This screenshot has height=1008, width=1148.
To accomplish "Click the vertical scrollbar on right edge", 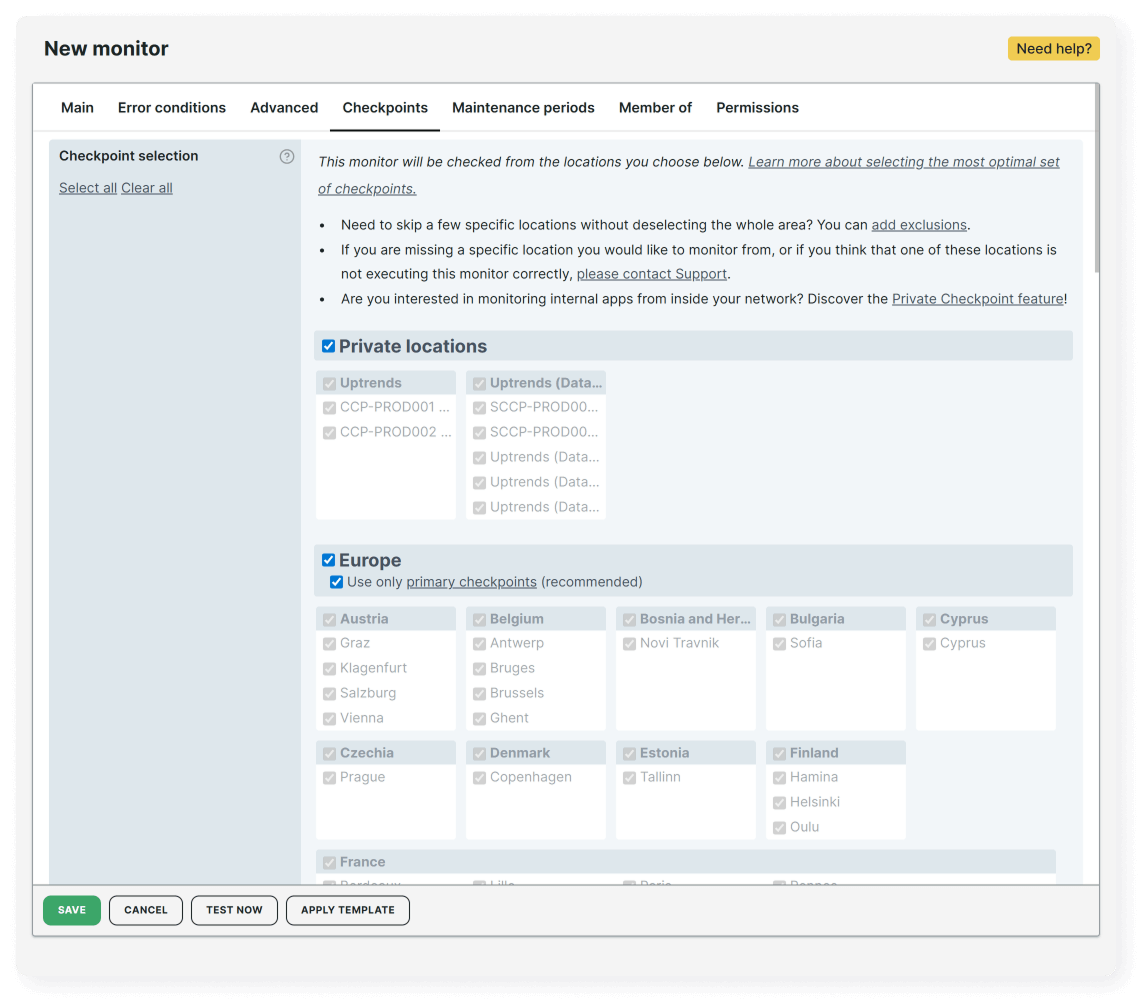I will point(1097,180).
